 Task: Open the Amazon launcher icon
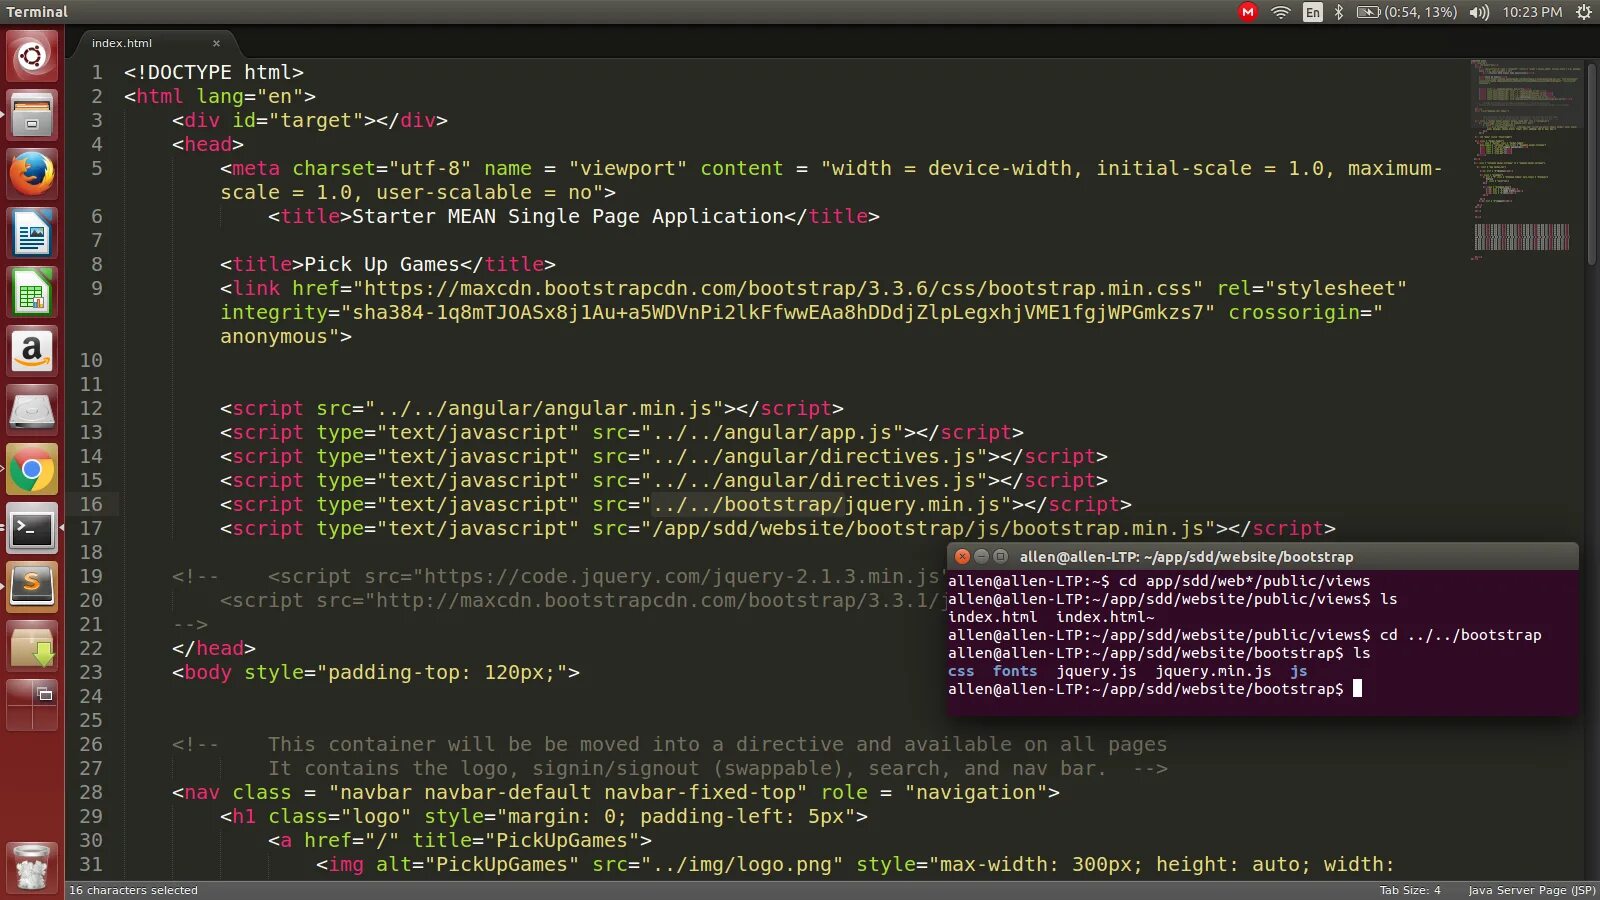point(32,351)
